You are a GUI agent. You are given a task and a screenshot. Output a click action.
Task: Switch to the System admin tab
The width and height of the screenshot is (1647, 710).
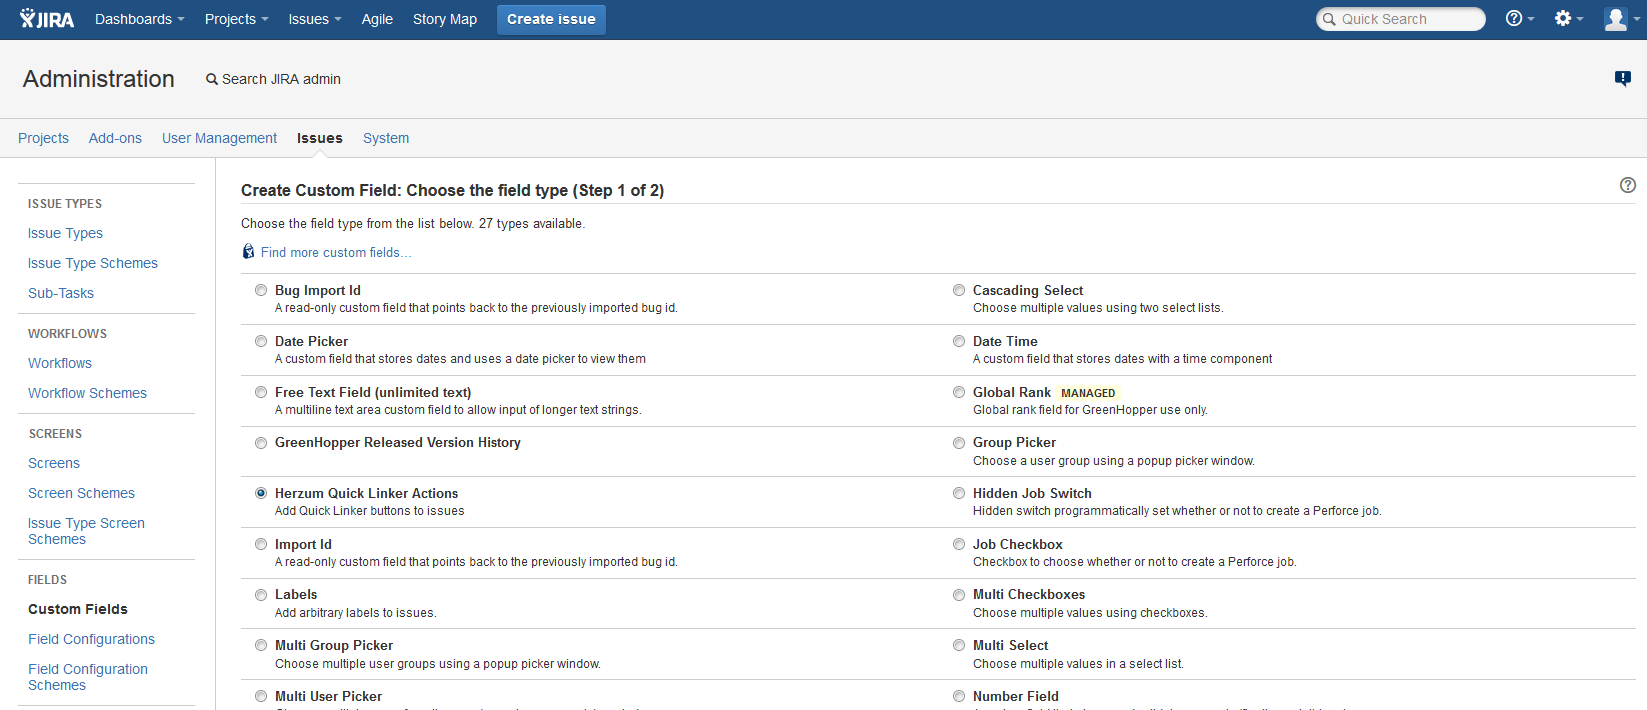pos(385,138)
